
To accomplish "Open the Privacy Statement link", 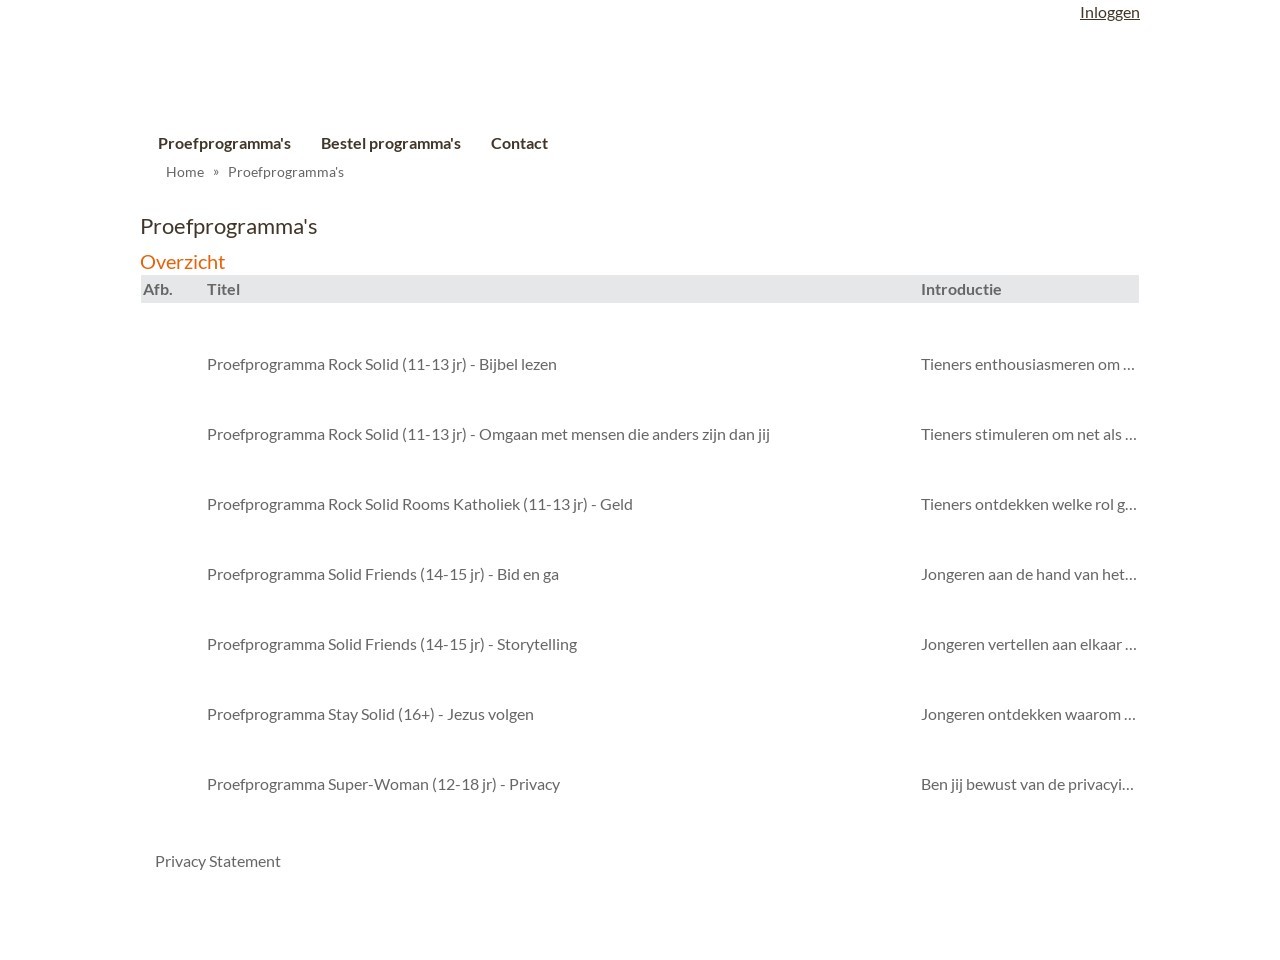I will pos(217,861).
